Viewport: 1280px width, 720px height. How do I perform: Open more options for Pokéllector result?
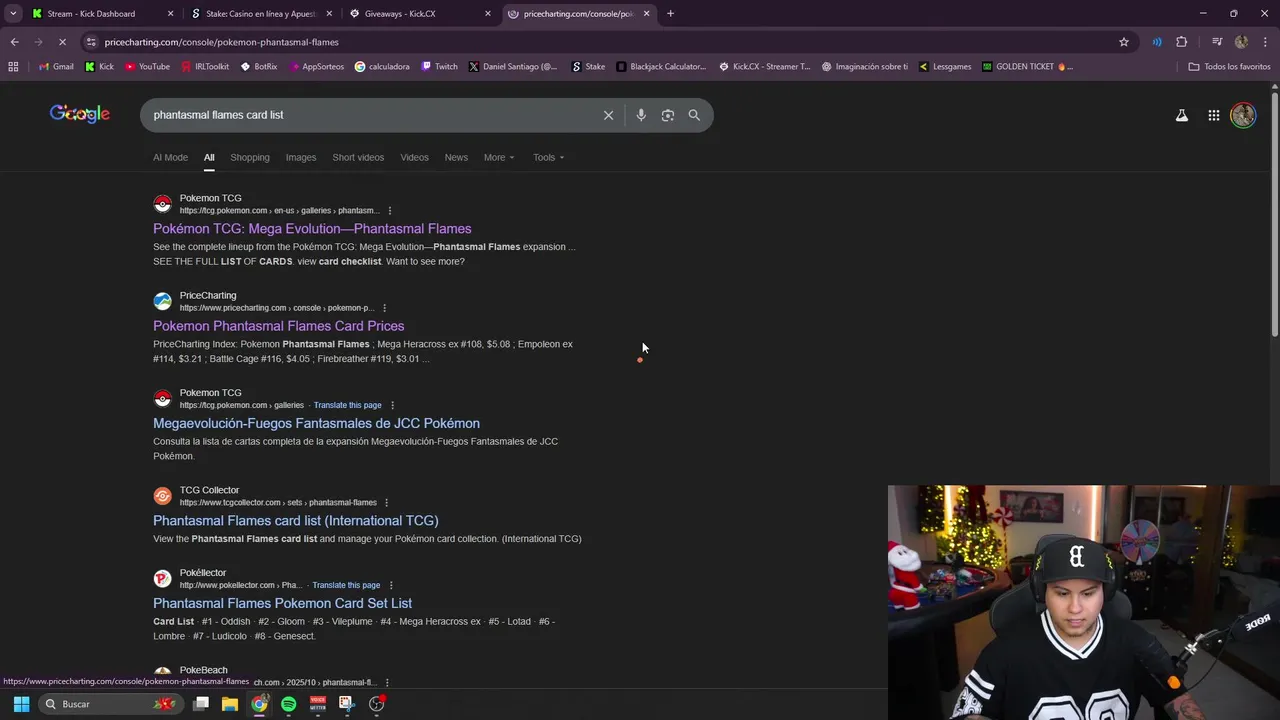[390, 585]
